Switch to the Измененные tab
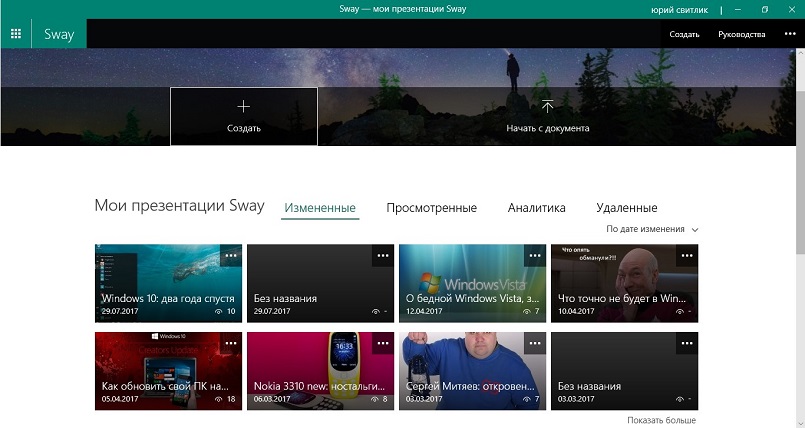This screenshot has height=428, width=805. [x=320, y=208]
